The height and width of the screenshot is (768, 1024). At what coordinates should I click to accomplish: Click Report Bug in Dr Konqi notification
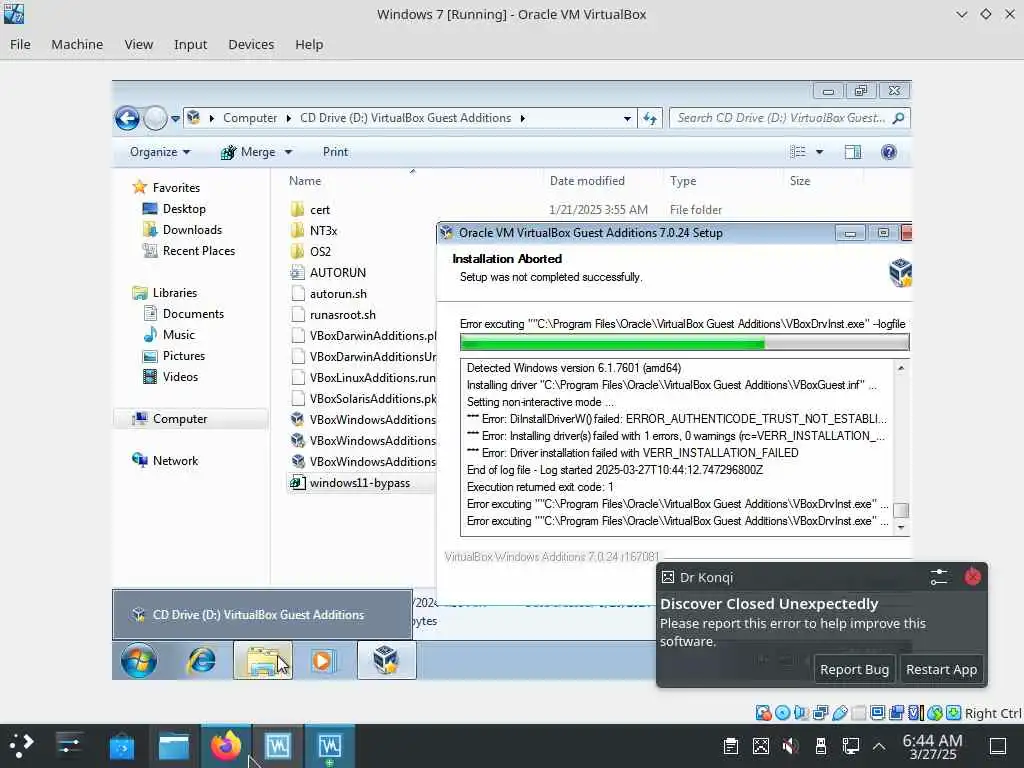point(854,669)
